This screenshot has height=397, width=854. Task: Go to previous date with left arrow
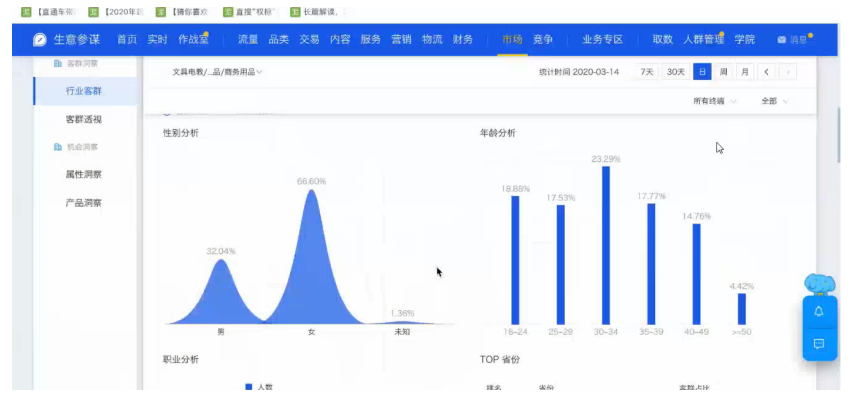766,72
